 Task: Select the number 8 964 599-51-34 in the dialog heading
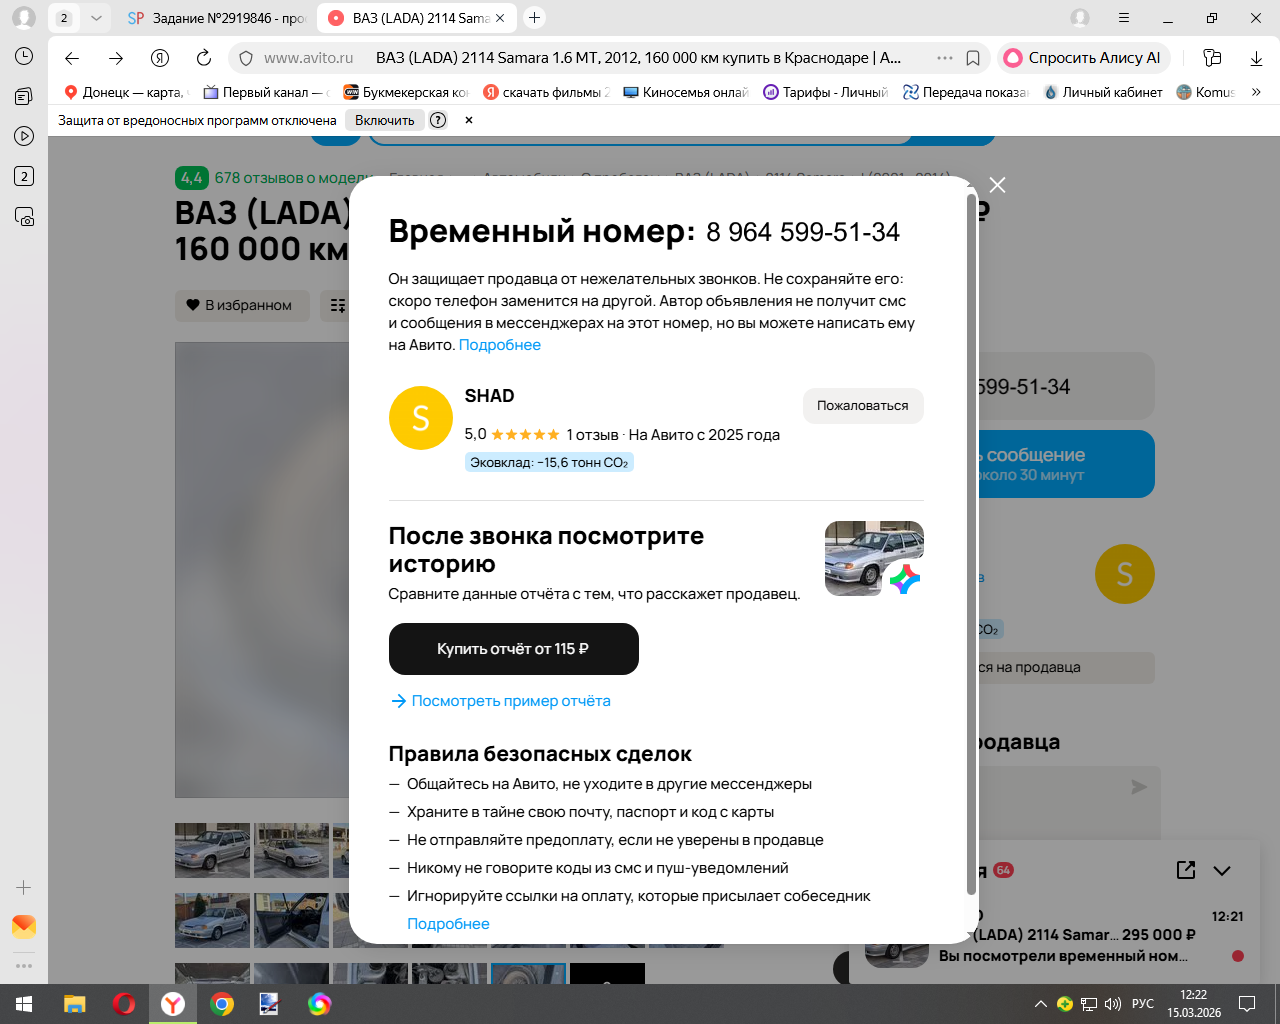(x=803, y=232)
